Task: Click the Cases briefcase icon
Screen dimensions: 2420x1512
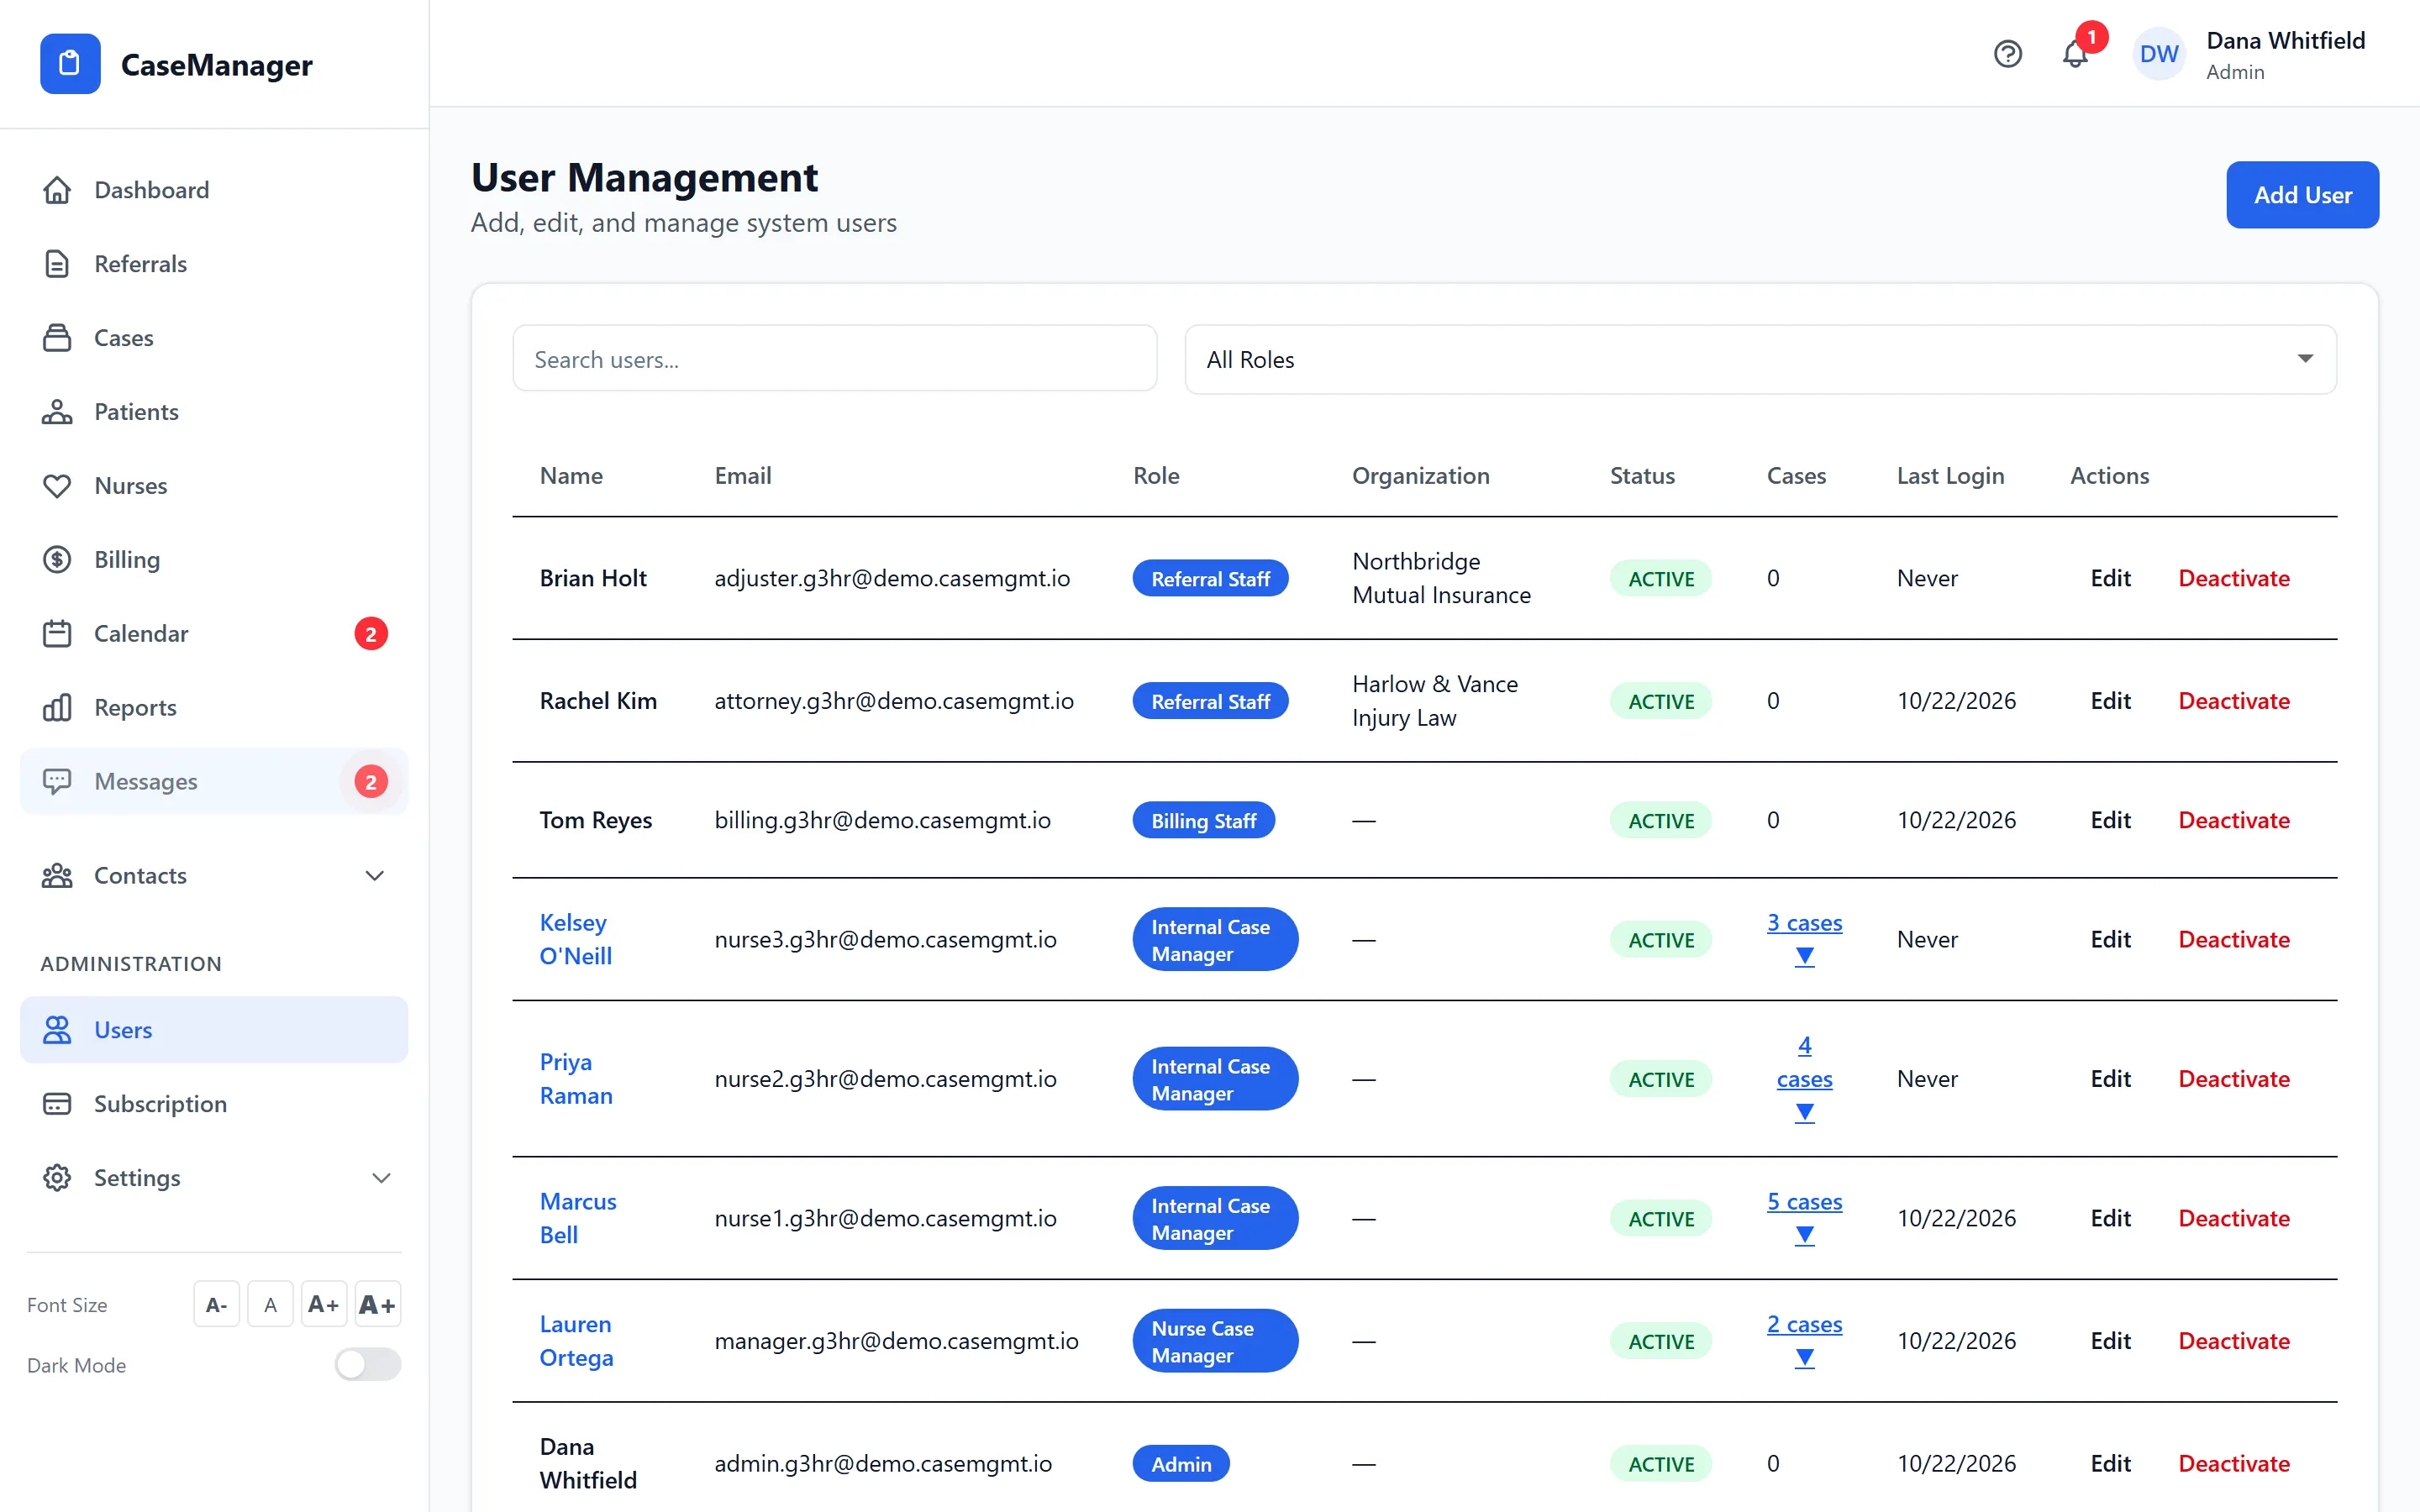Action: pyautogui.click(x=57, y=338)
